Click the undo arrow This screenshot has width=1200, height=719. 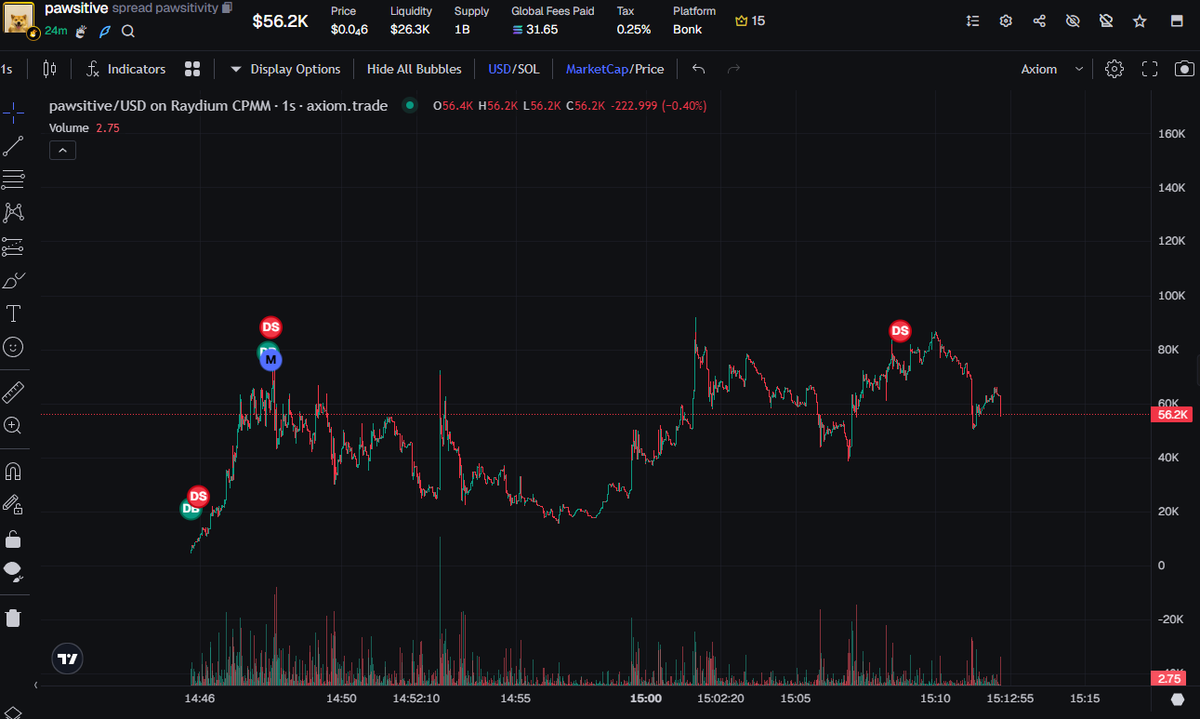coord(699,69)
